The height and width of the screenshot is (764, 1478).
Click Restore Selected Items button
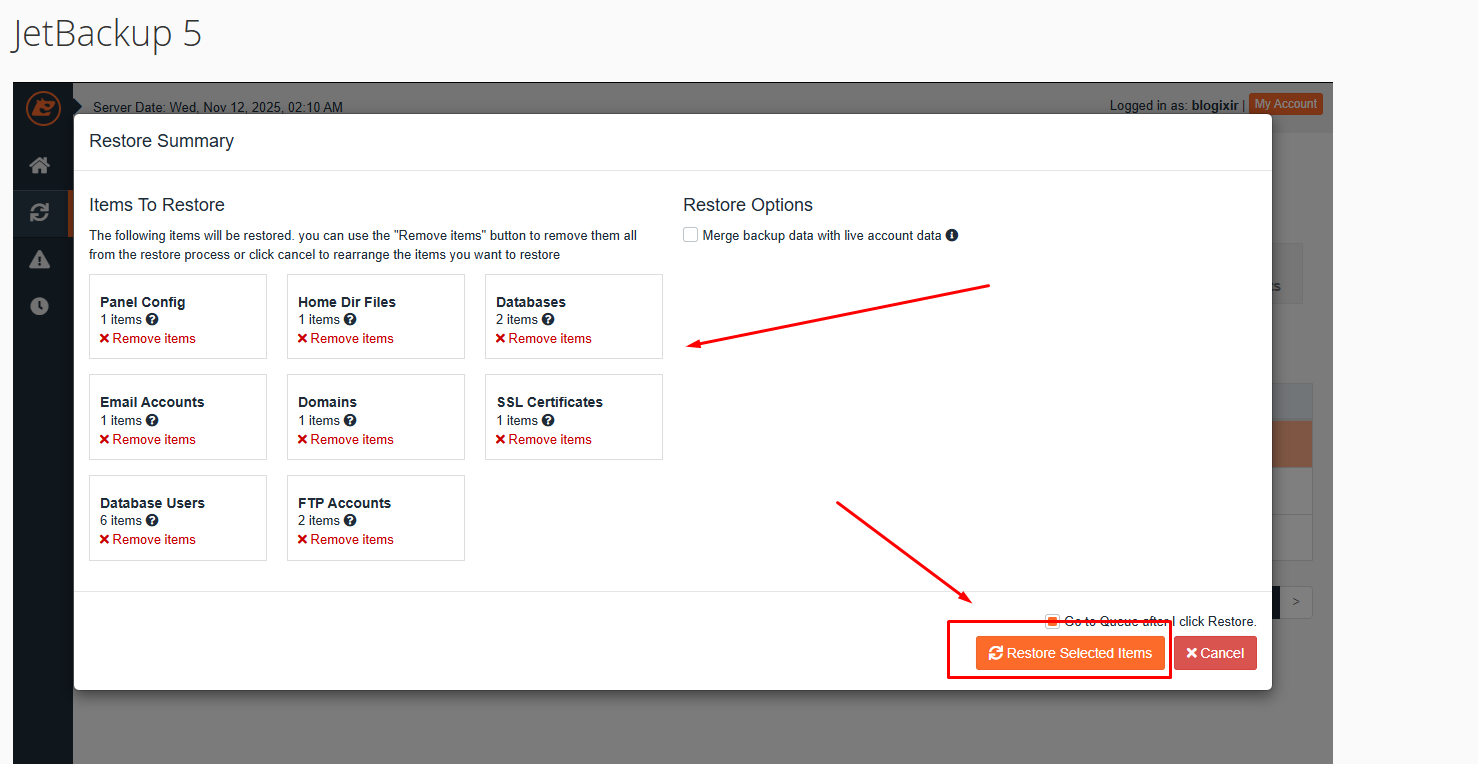[1070, 653]
